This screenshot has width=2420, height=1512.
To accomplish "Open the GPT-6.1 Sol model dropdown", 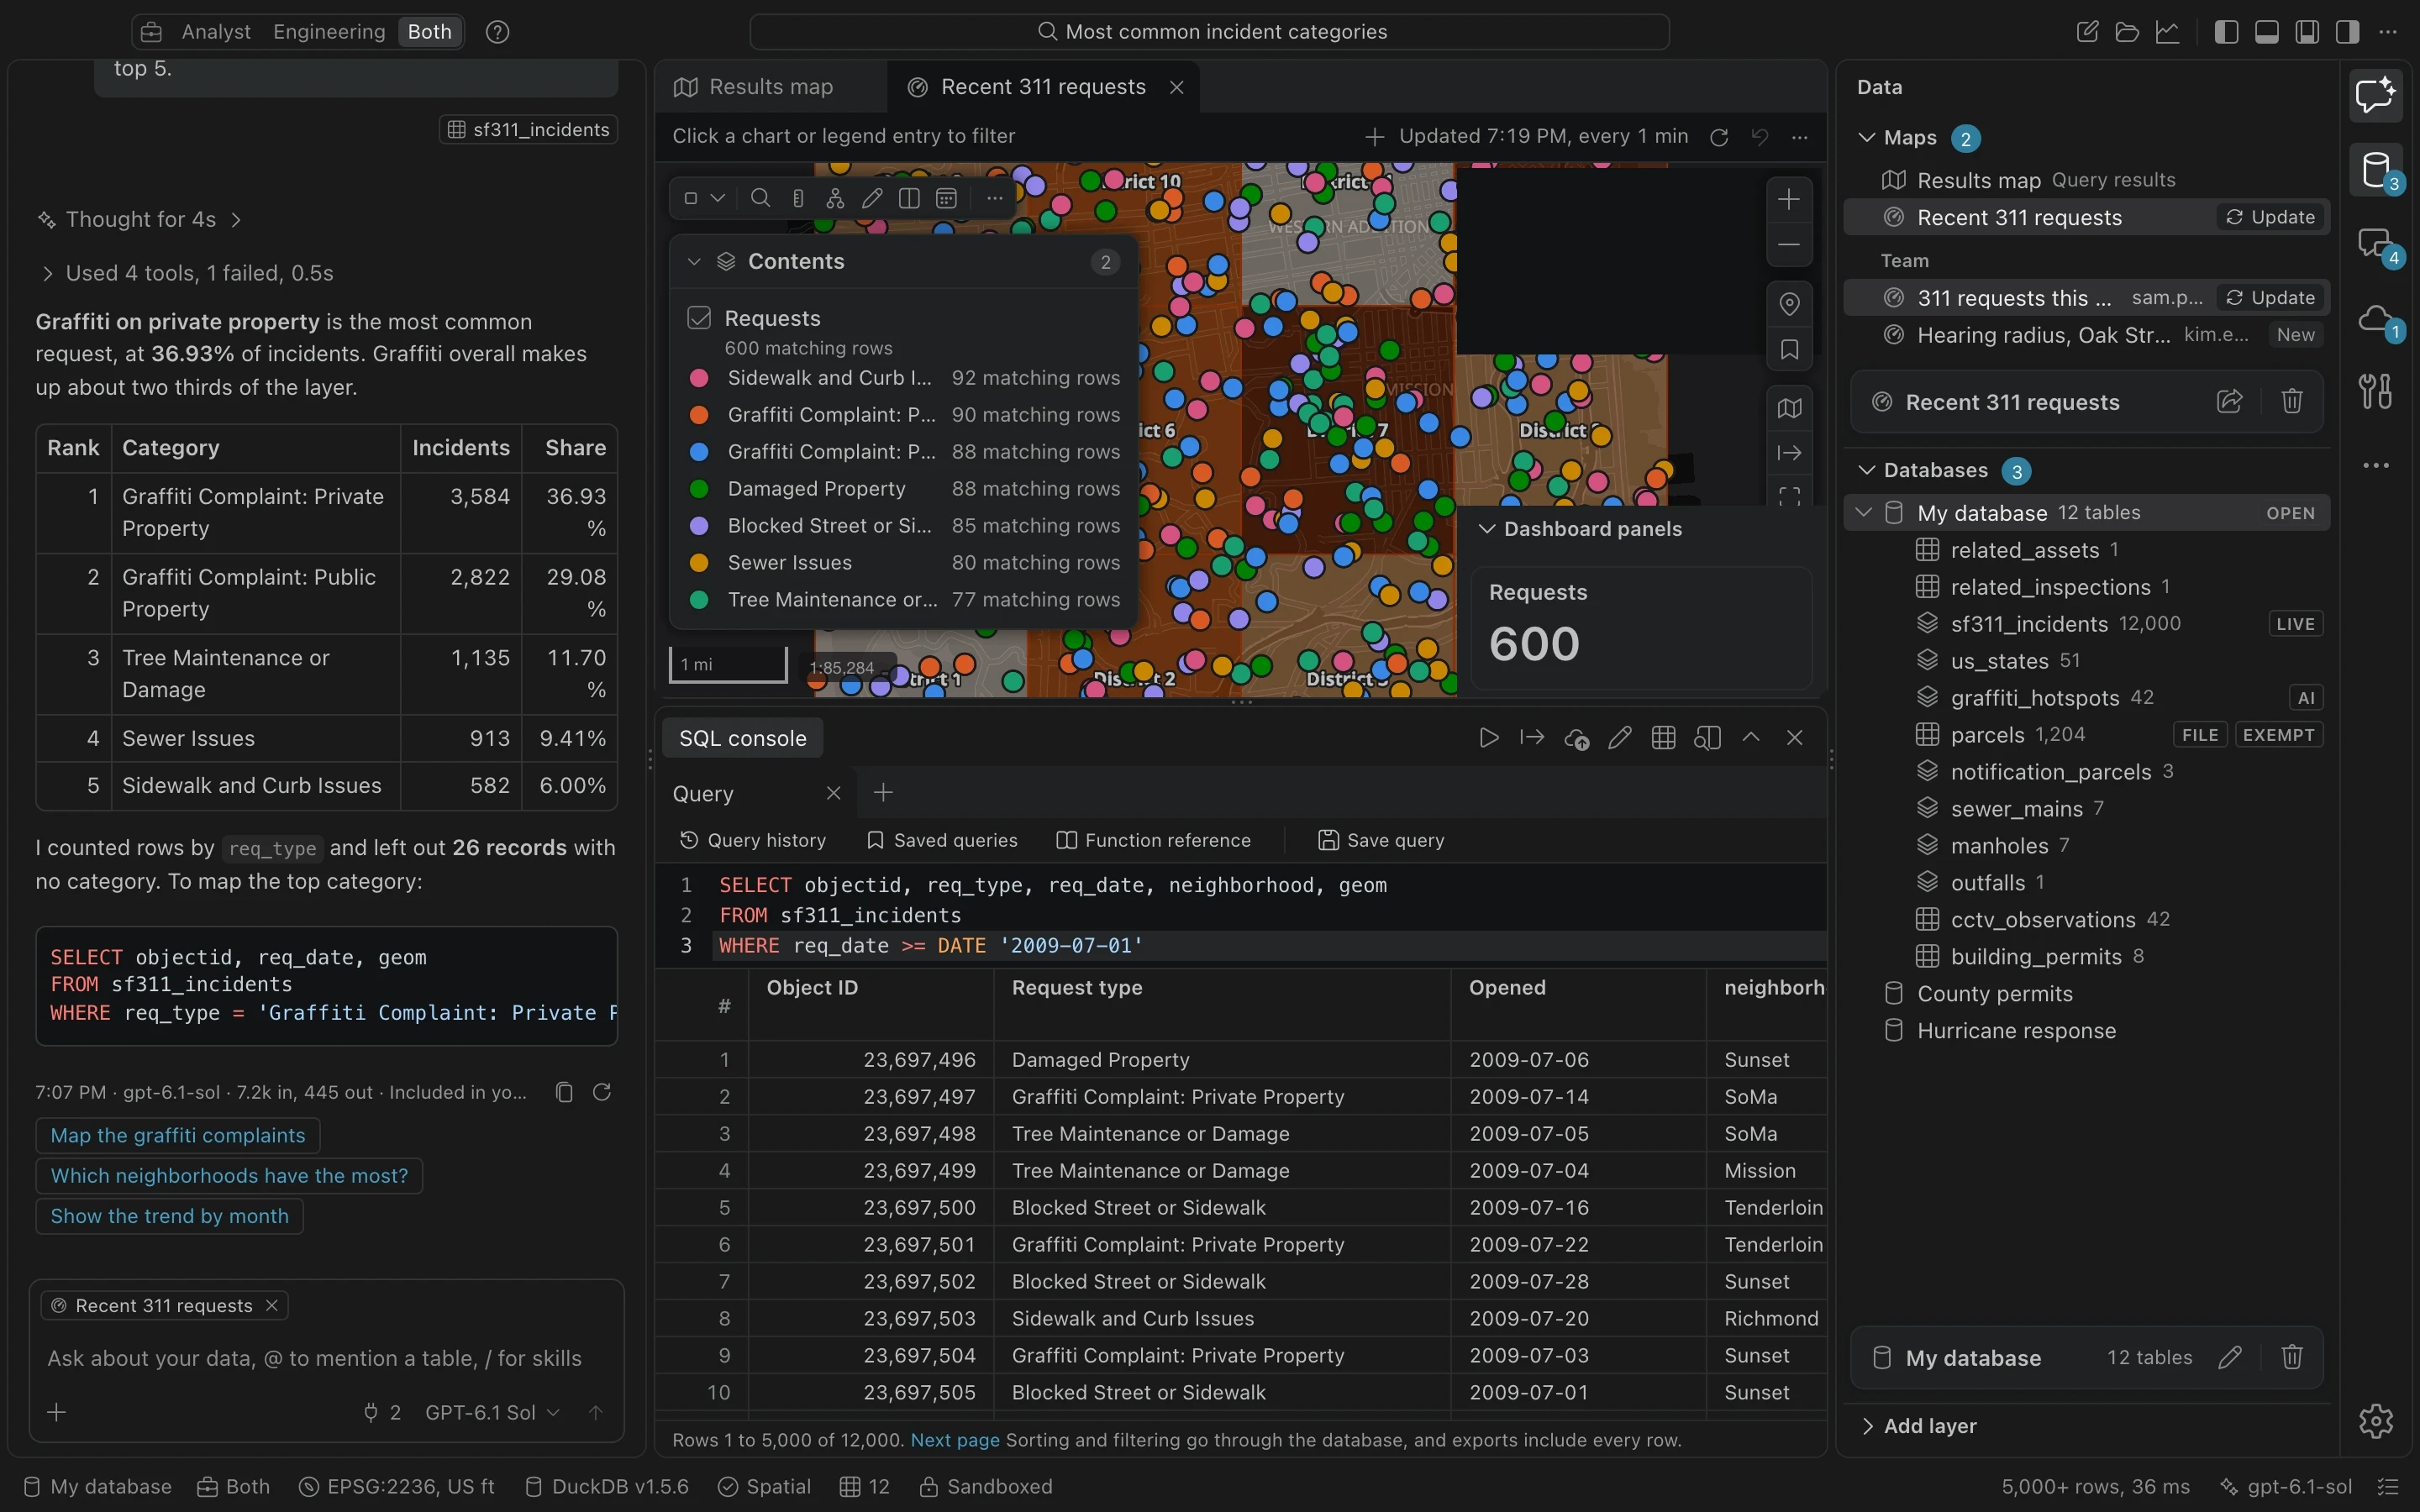I will [x=492, y=1412].
